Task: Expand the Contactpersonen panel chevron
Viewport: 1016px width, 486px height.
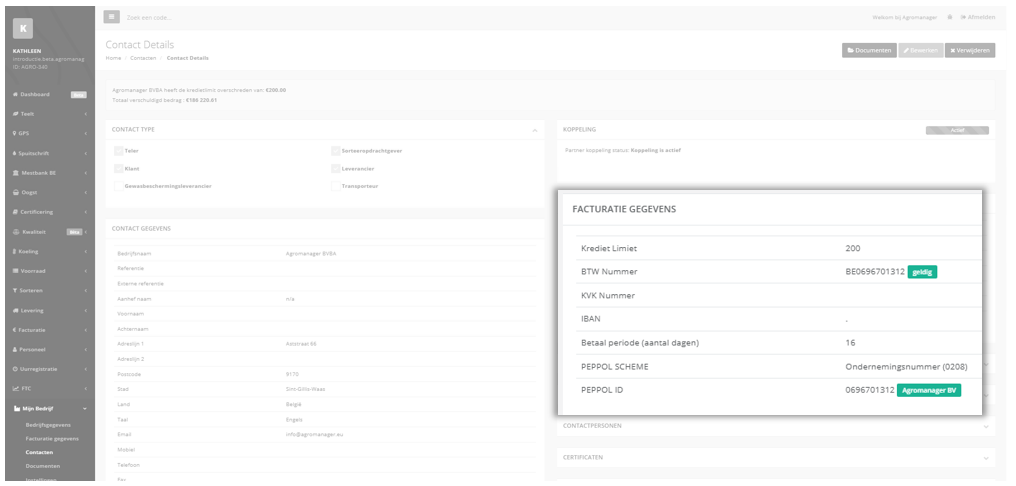Action: (x=986, y=427)
